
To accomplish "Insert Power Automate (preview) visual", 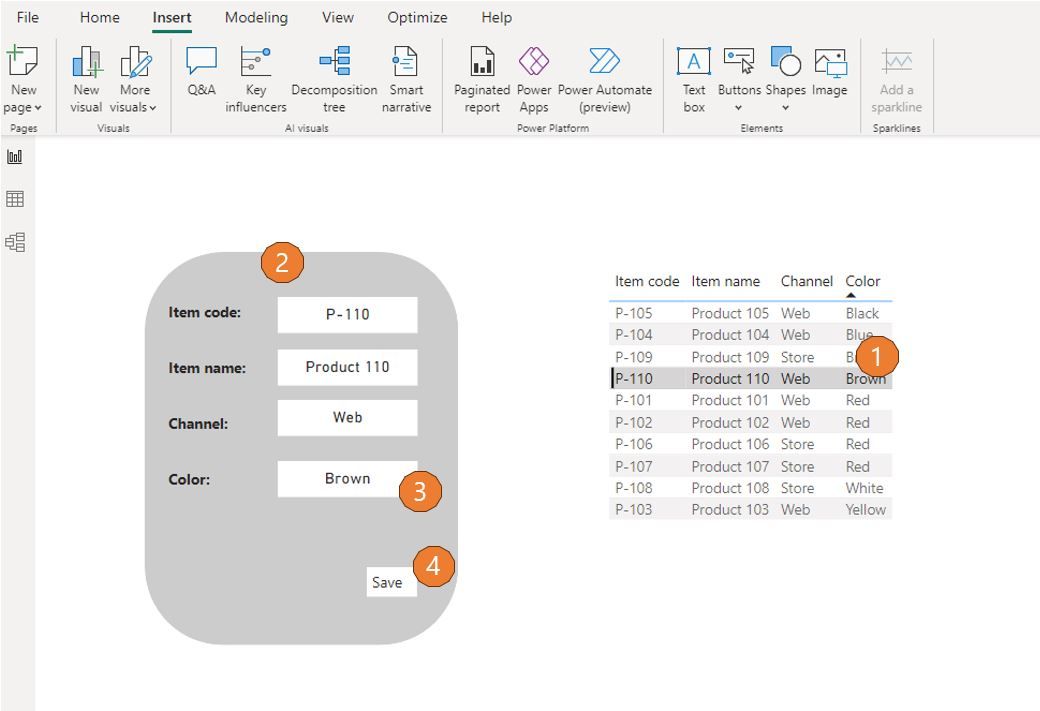I will coord(604,80).
